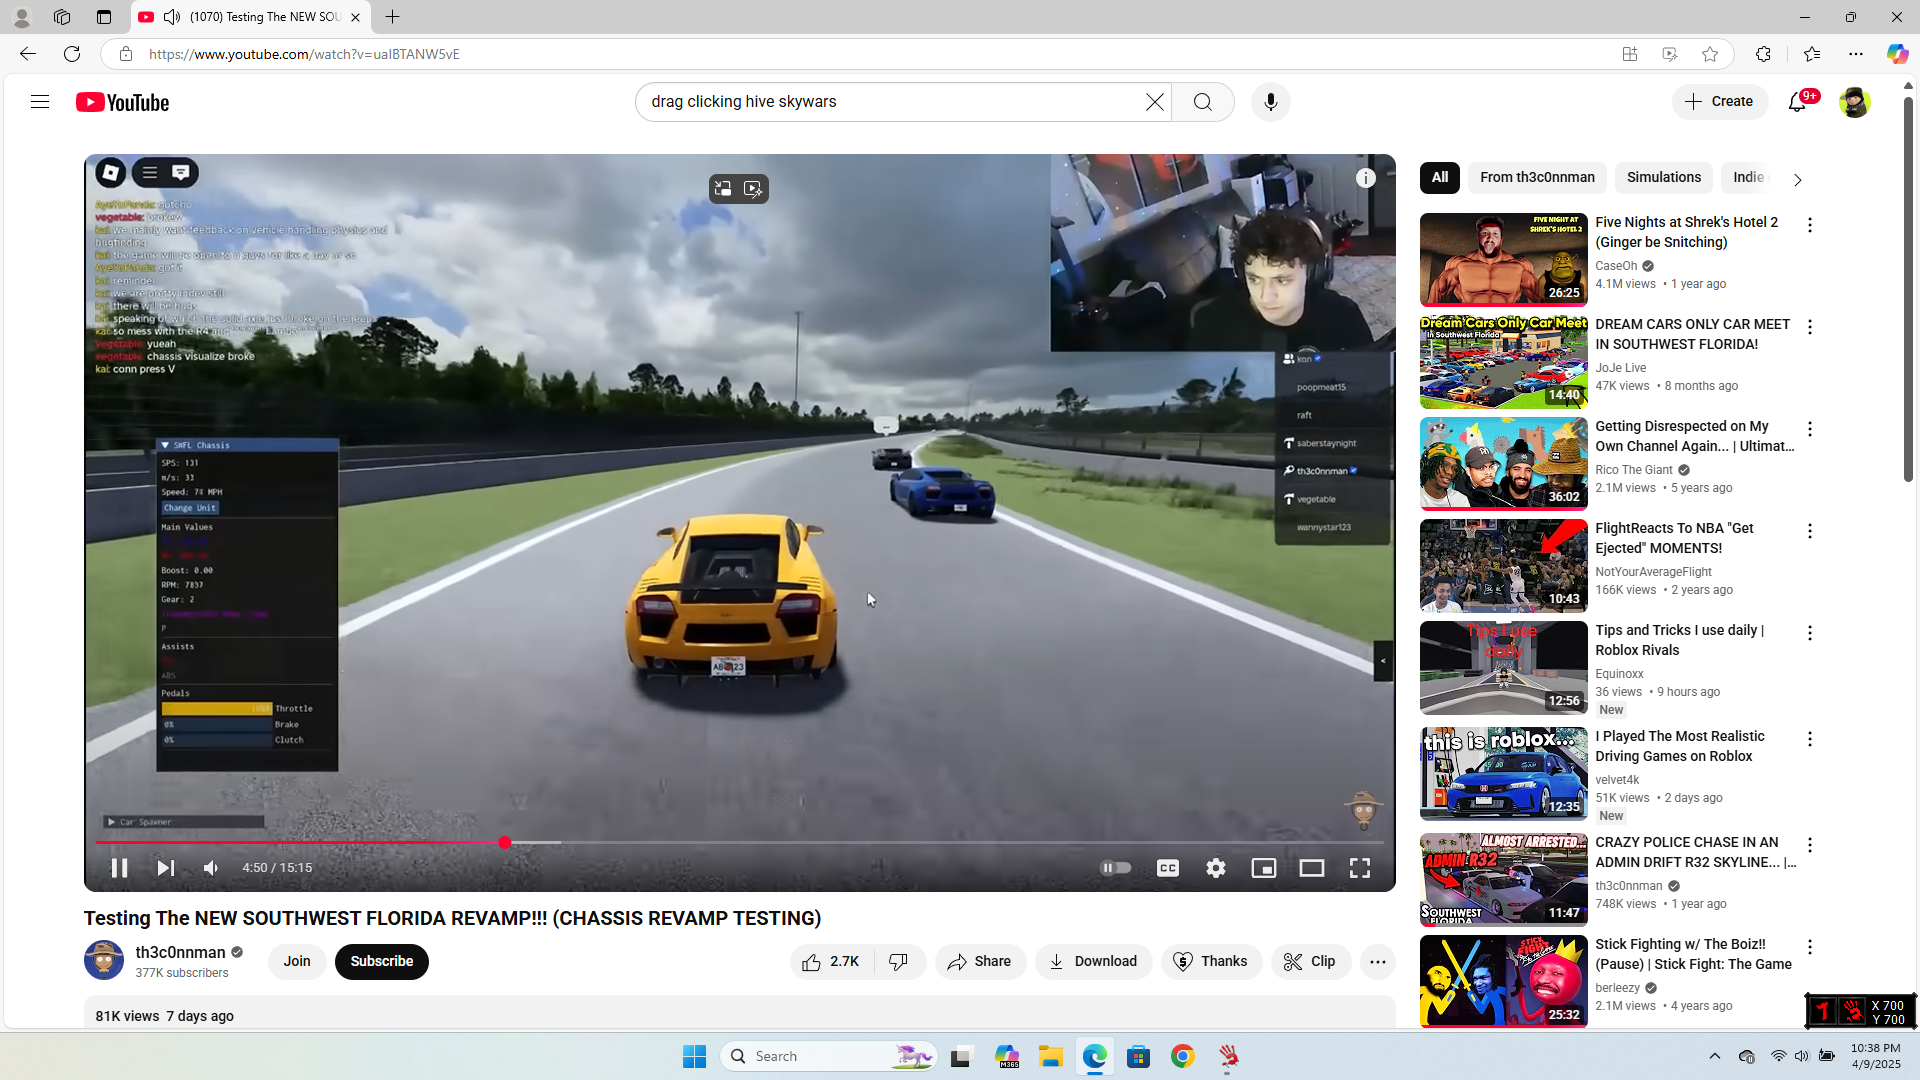Select the All filter chip
This screenshot has width=1920, height=1080.
1440,178
